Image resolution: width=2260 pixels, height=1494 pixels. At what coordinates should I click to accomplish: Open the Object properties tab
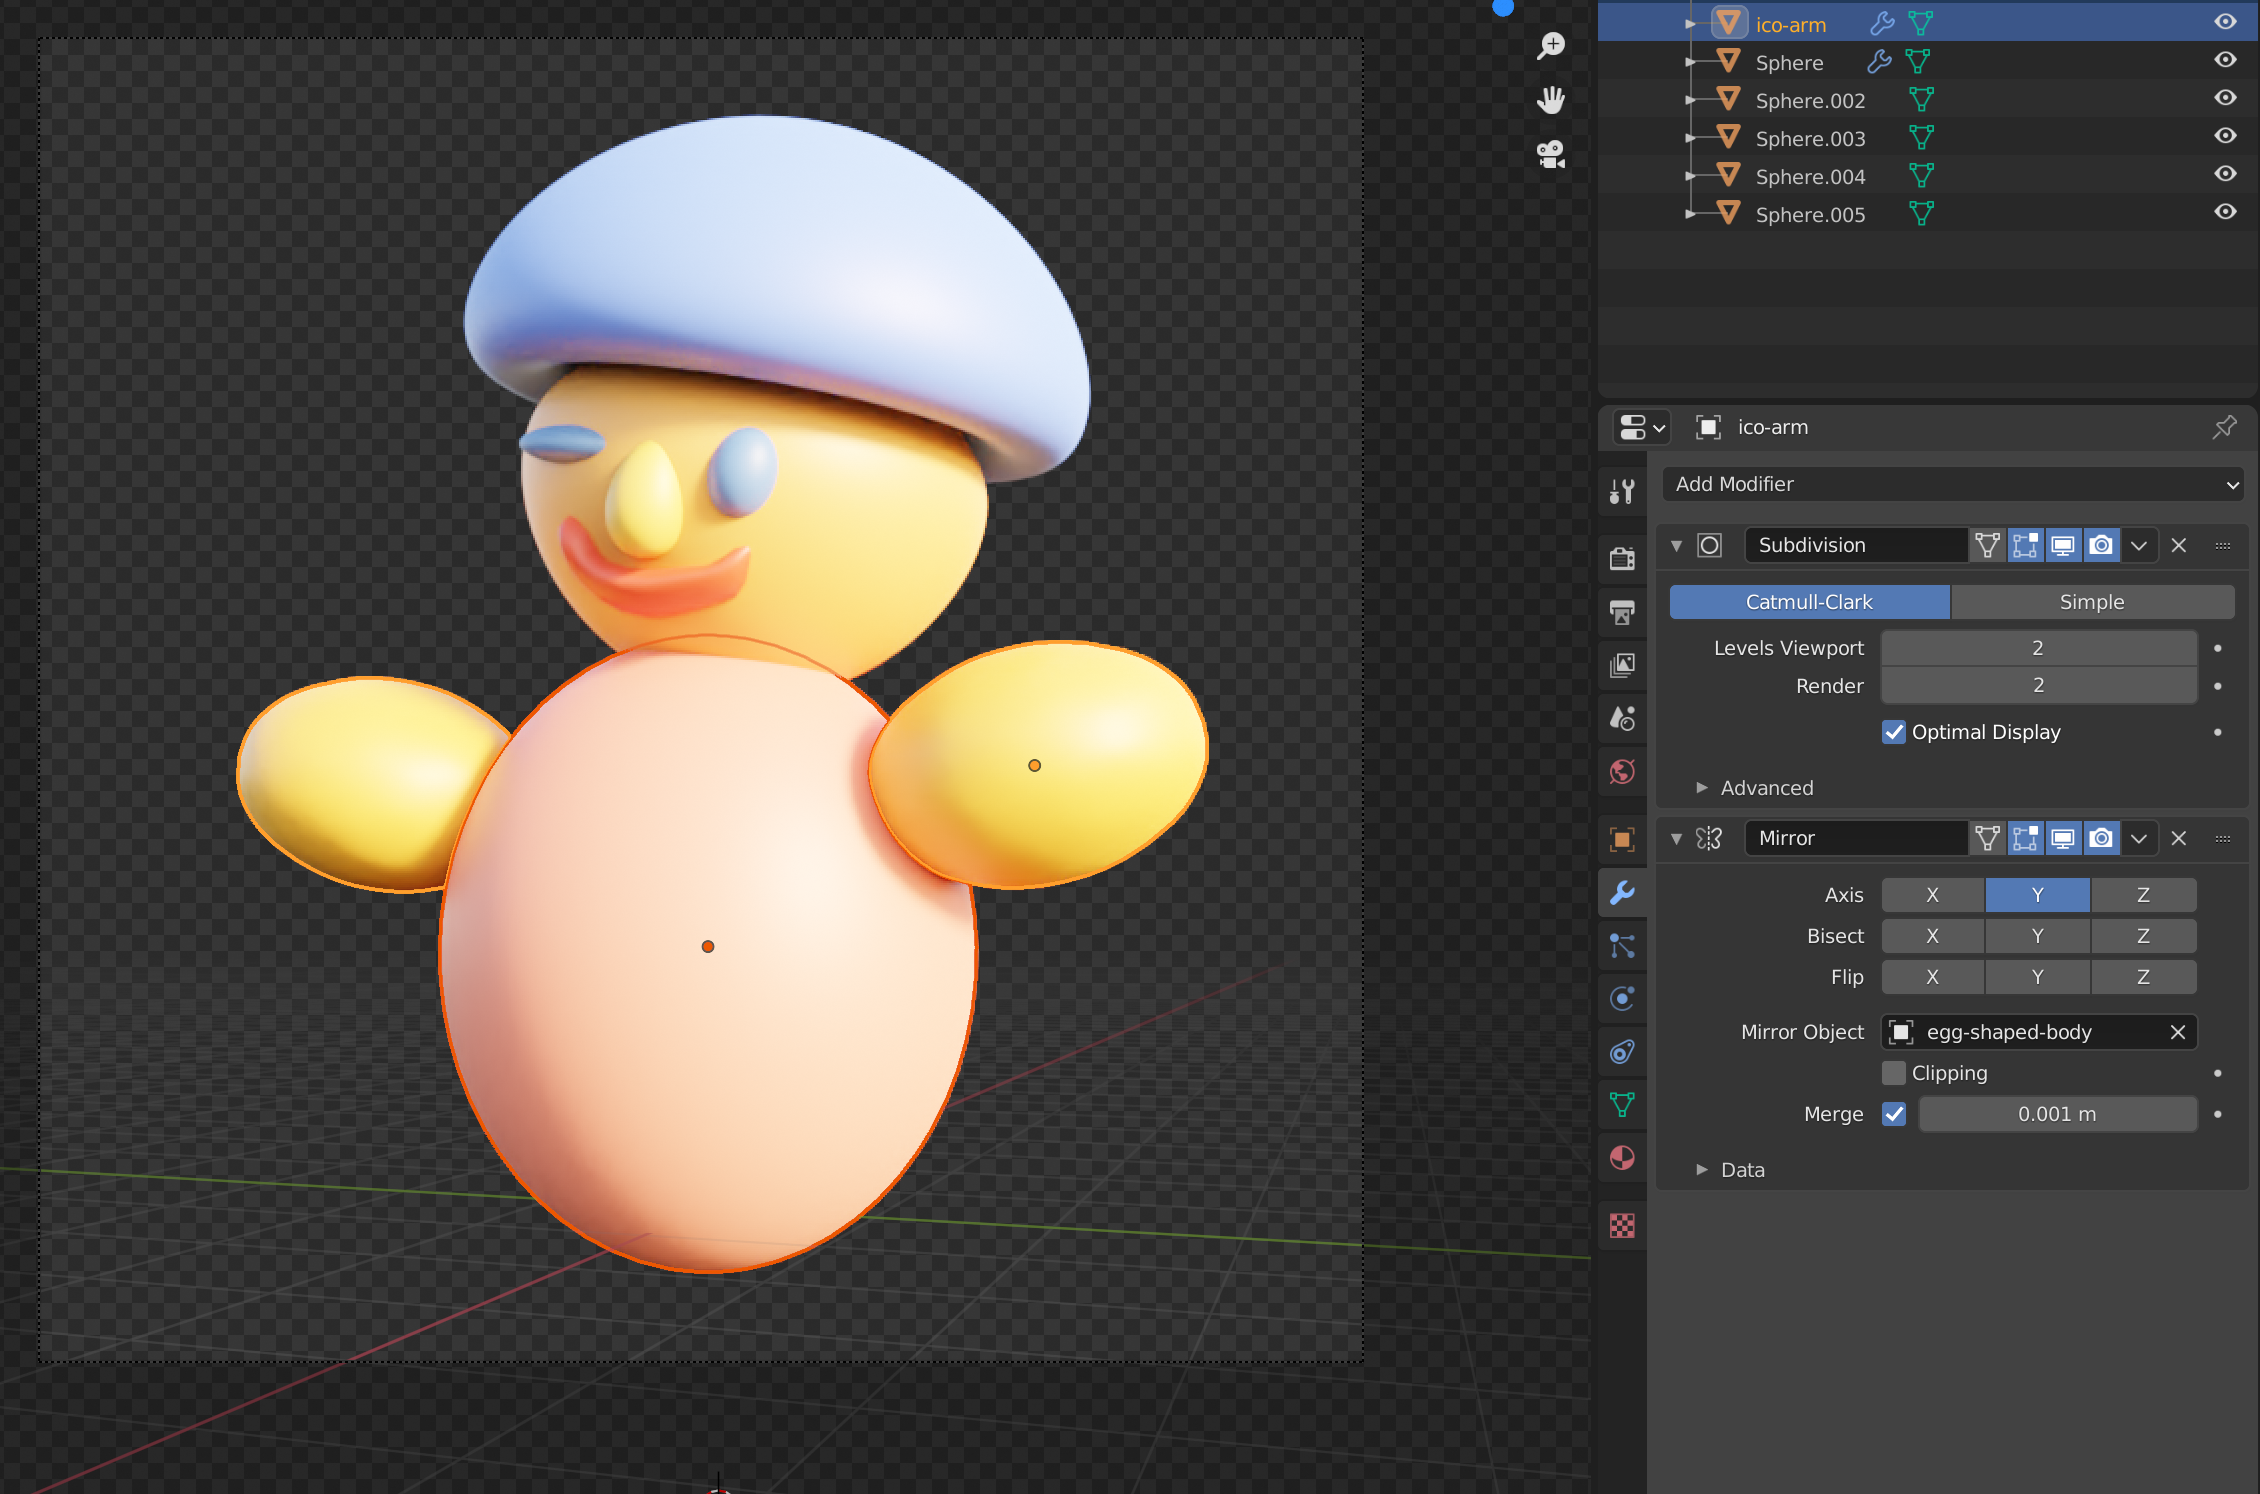(1622, 839)
